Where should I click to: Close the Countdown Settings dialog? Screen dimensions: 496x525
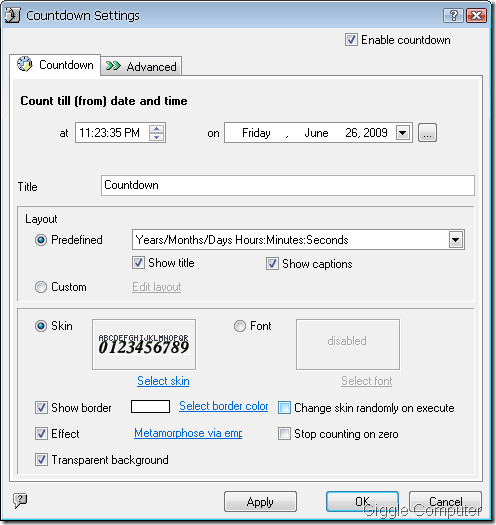point(476,15)
